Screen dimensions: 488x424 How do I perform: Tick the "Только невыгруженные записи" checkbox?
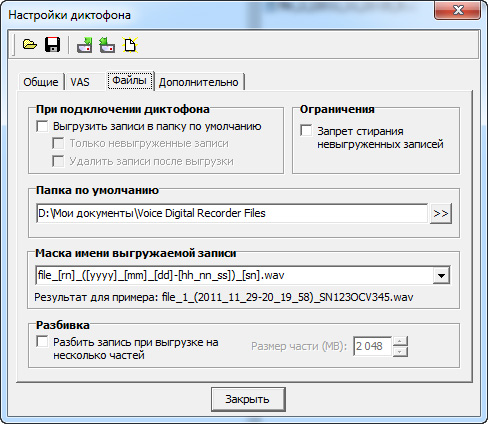pyautogui.click(x=58, y=144)
